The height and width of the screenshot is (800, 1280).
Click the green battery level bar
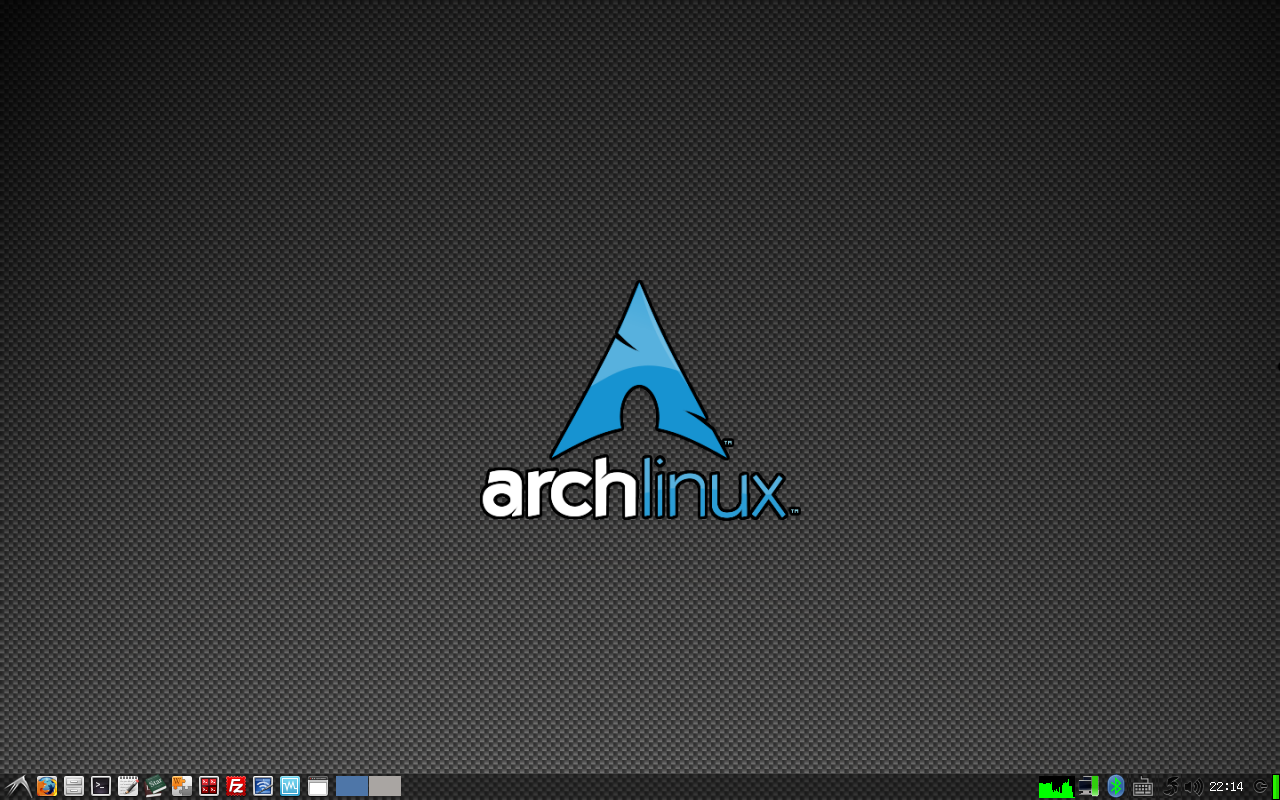pos(1276,786)
